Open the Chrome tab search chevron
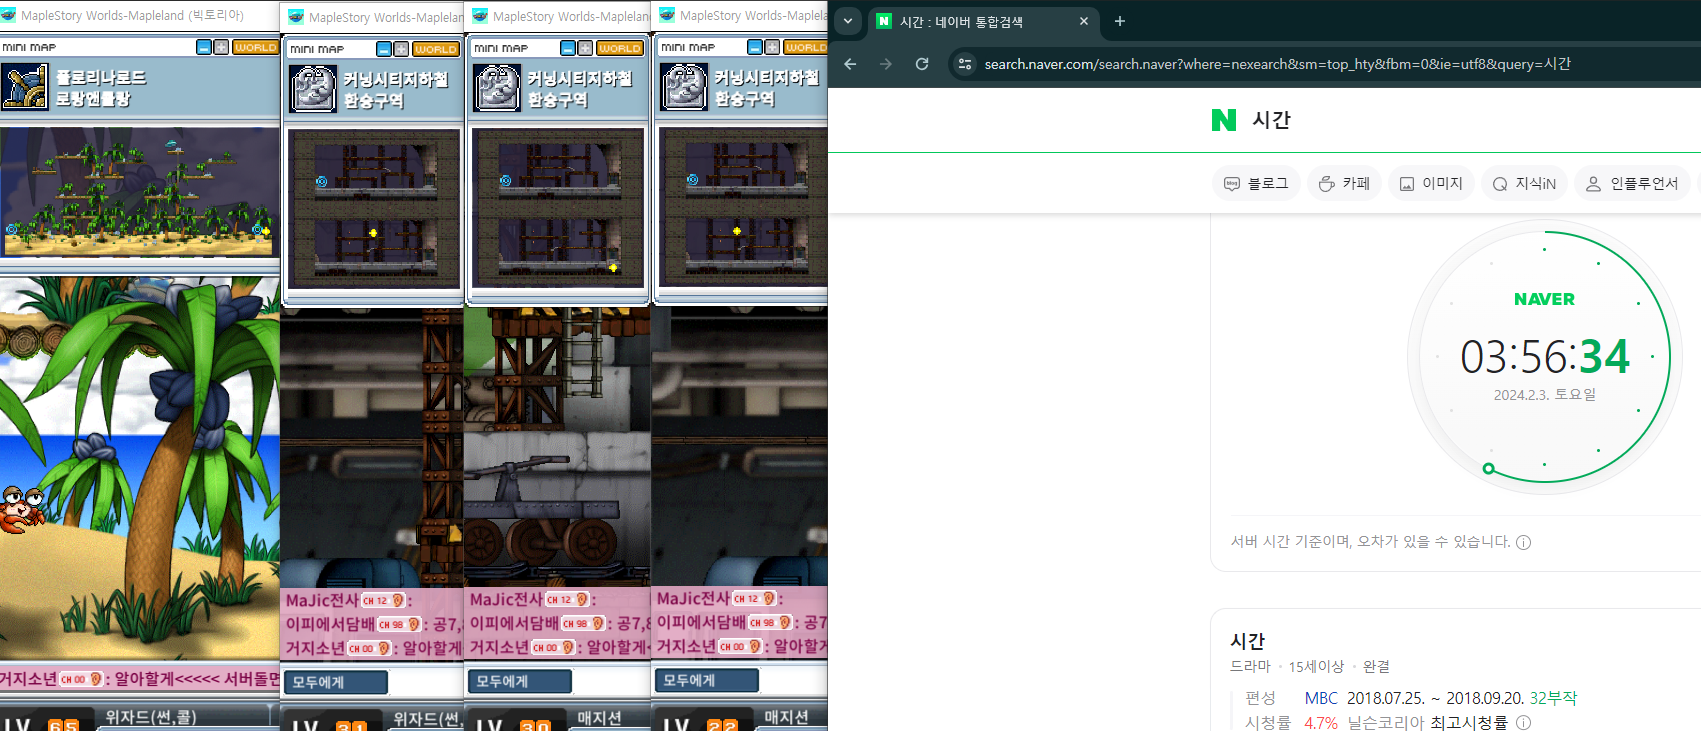 point(847,21)
